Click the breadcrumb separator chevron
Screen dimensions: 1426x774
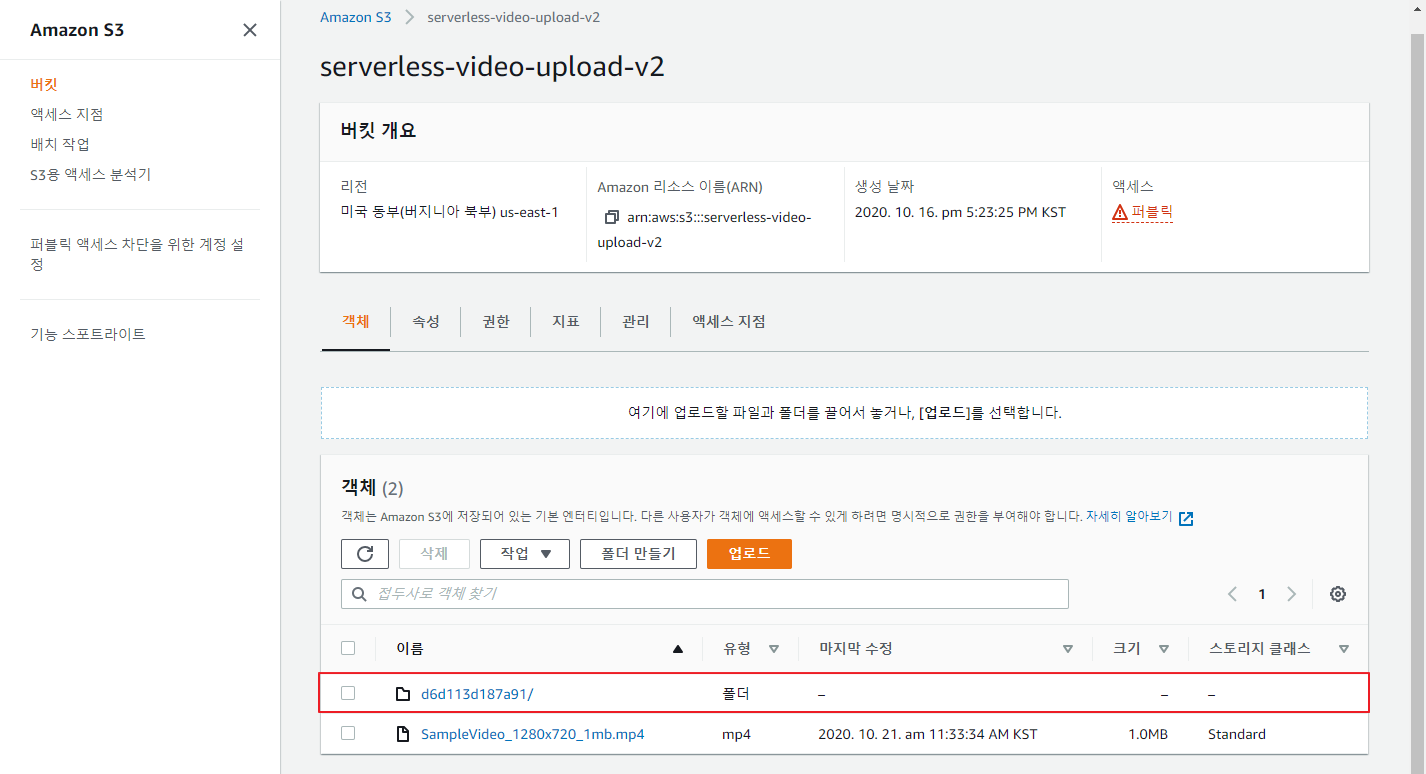click(409, 17)
